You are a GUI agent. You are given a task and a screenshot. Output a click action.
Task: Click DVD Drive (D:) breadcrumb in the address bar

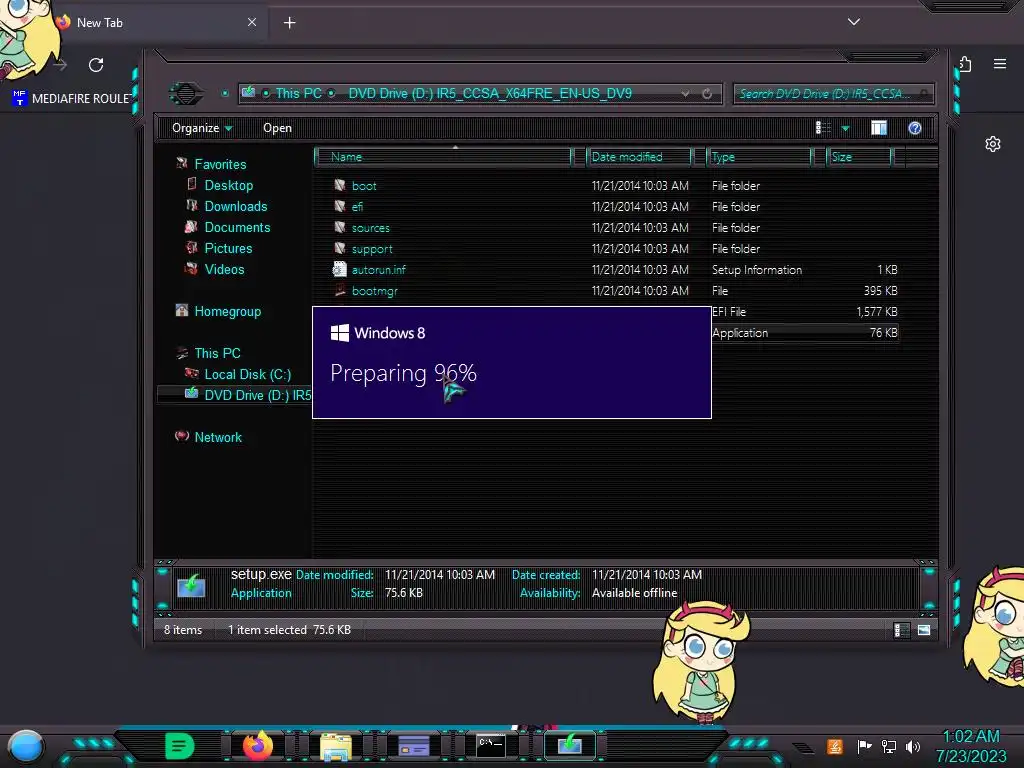tap(490, 93)
